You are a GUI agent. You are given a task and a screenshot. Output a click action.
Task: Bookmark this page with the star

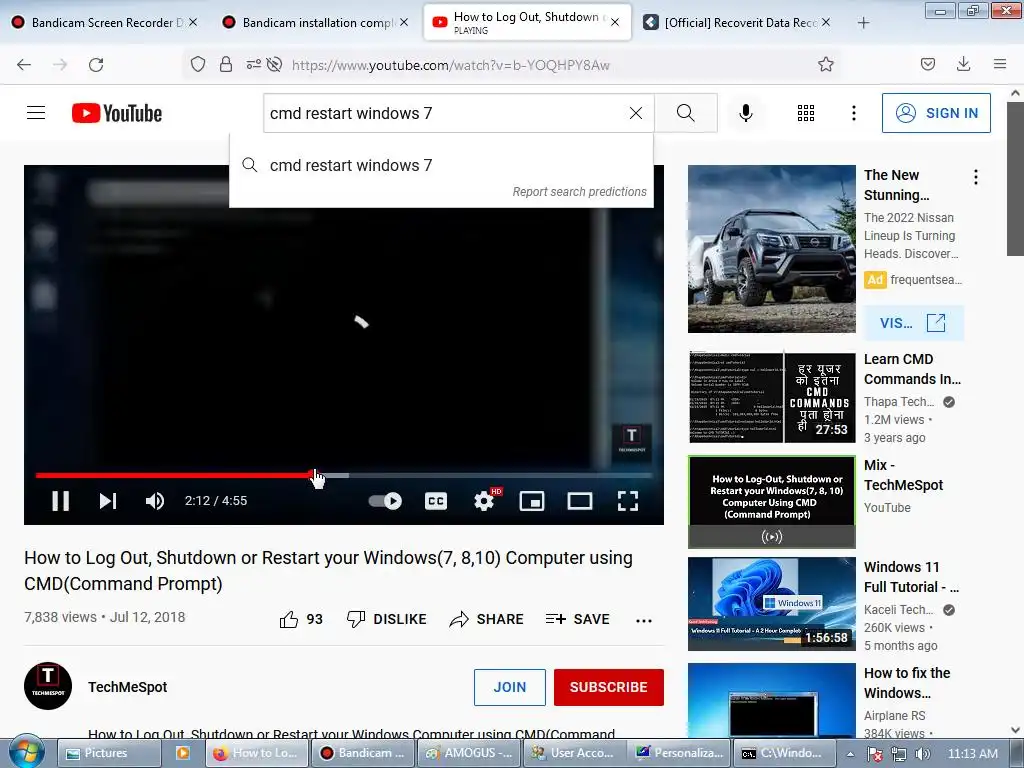tap(826, 64)
